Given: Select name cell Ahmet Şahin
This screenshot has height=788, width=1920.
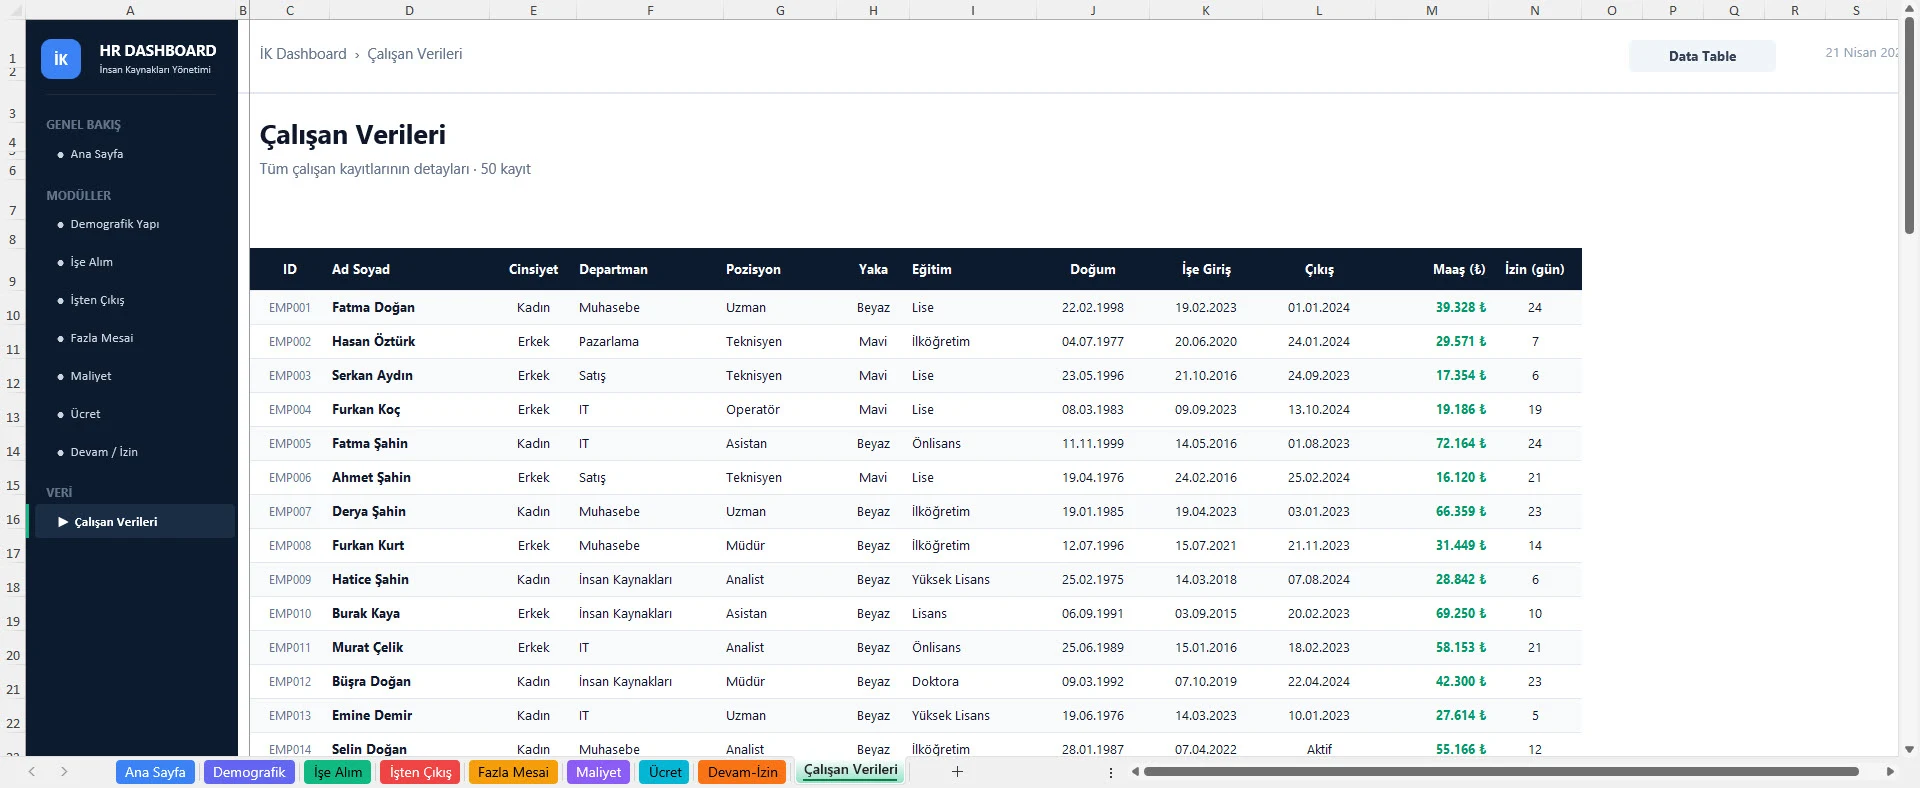Looking at the screenshot, I should pyautogui.click(x=371, y=477).
